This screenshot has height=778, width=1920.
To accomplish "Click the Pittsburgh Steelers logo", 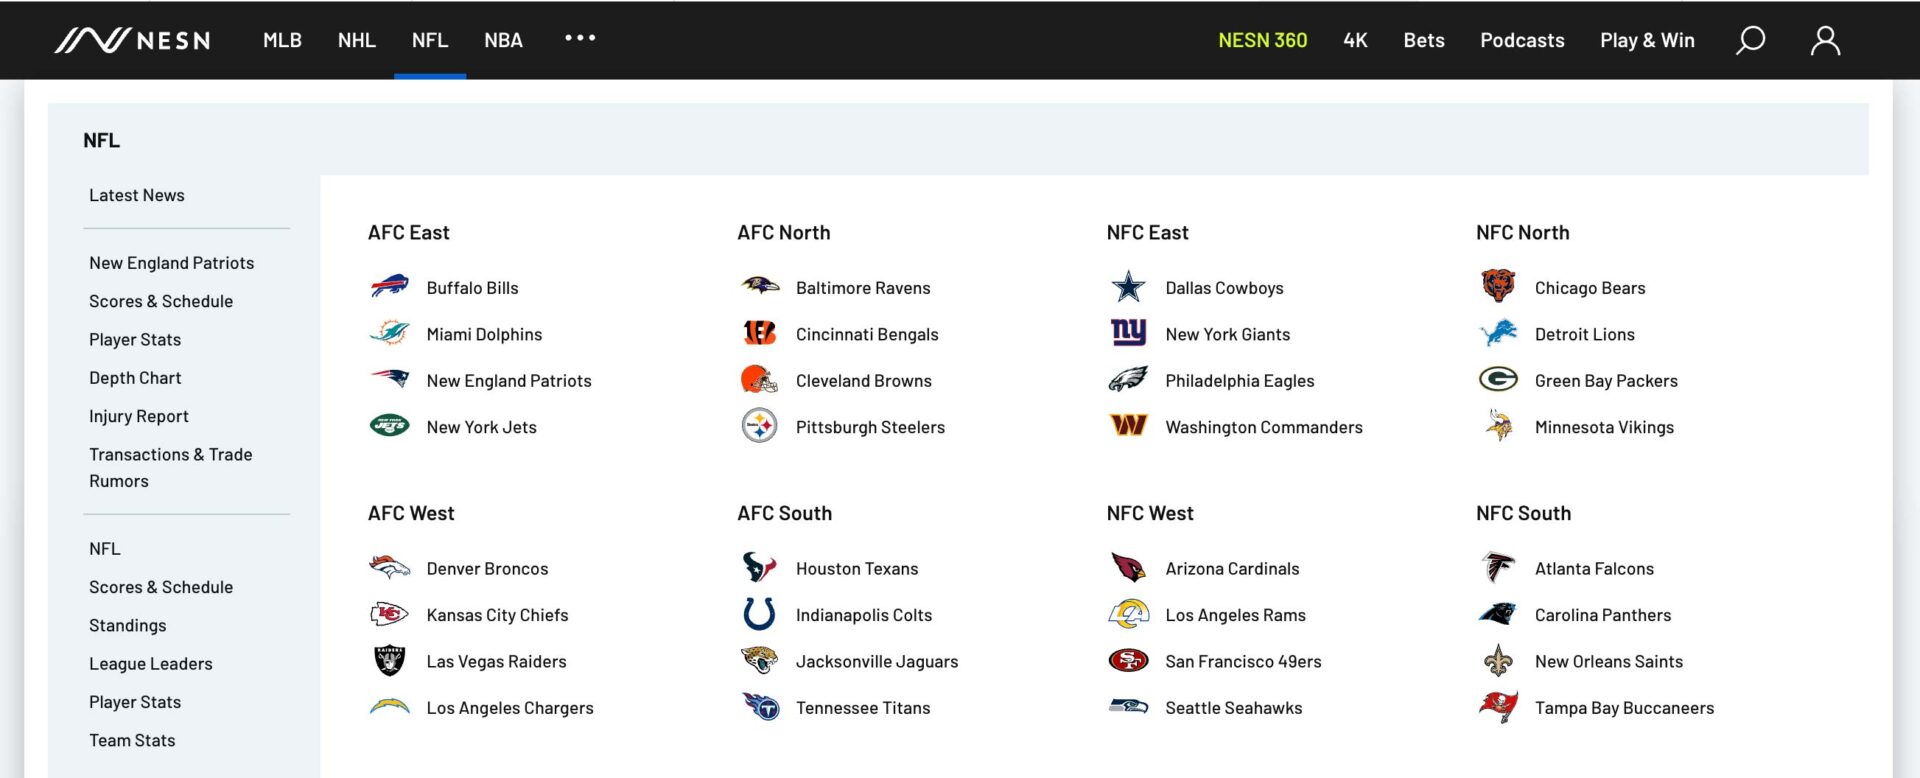I will pyautogui.click(x=759, y=427).
